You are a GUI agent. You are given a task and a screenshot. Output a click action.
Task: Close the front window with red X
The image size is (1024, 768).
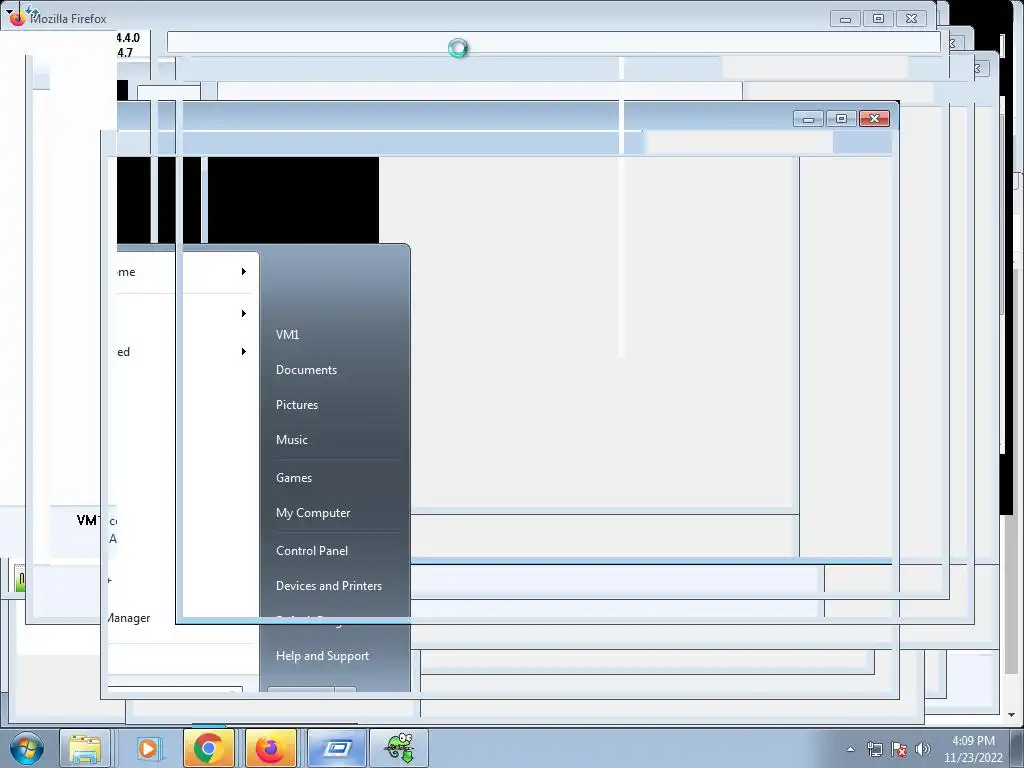click(874, 118)
